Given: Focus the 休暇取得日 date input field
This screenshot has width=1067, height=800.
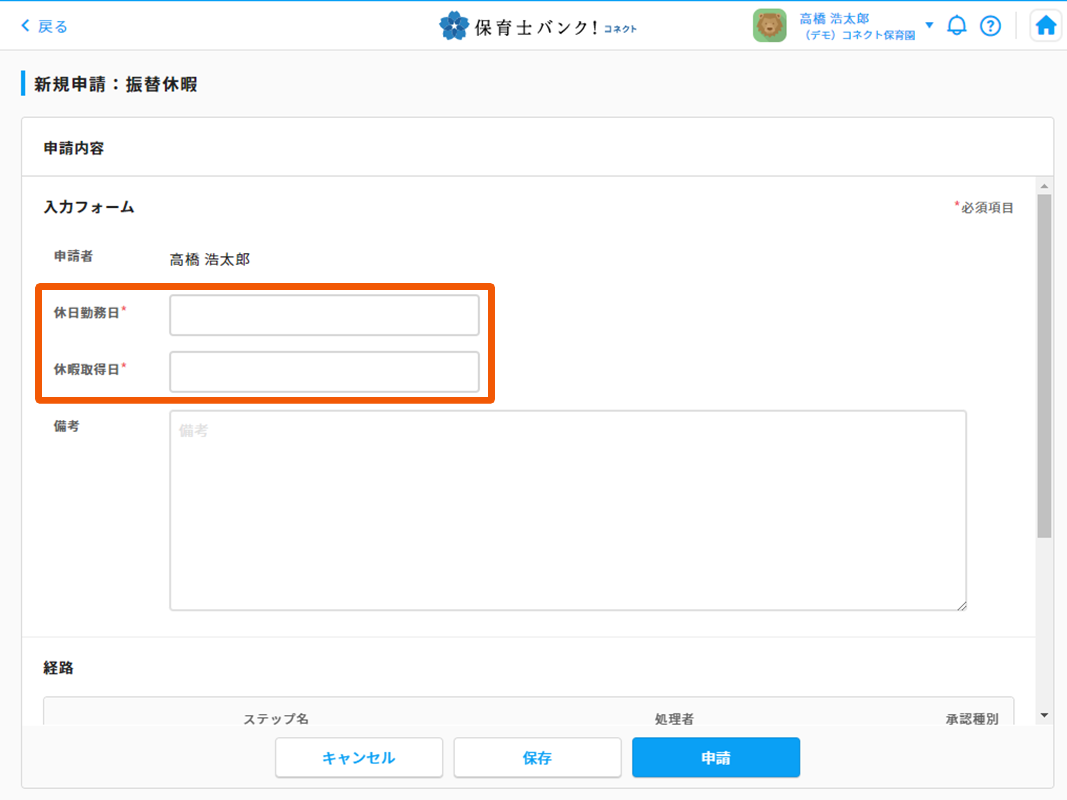Looking at the screenshot, I should [324, 372].
